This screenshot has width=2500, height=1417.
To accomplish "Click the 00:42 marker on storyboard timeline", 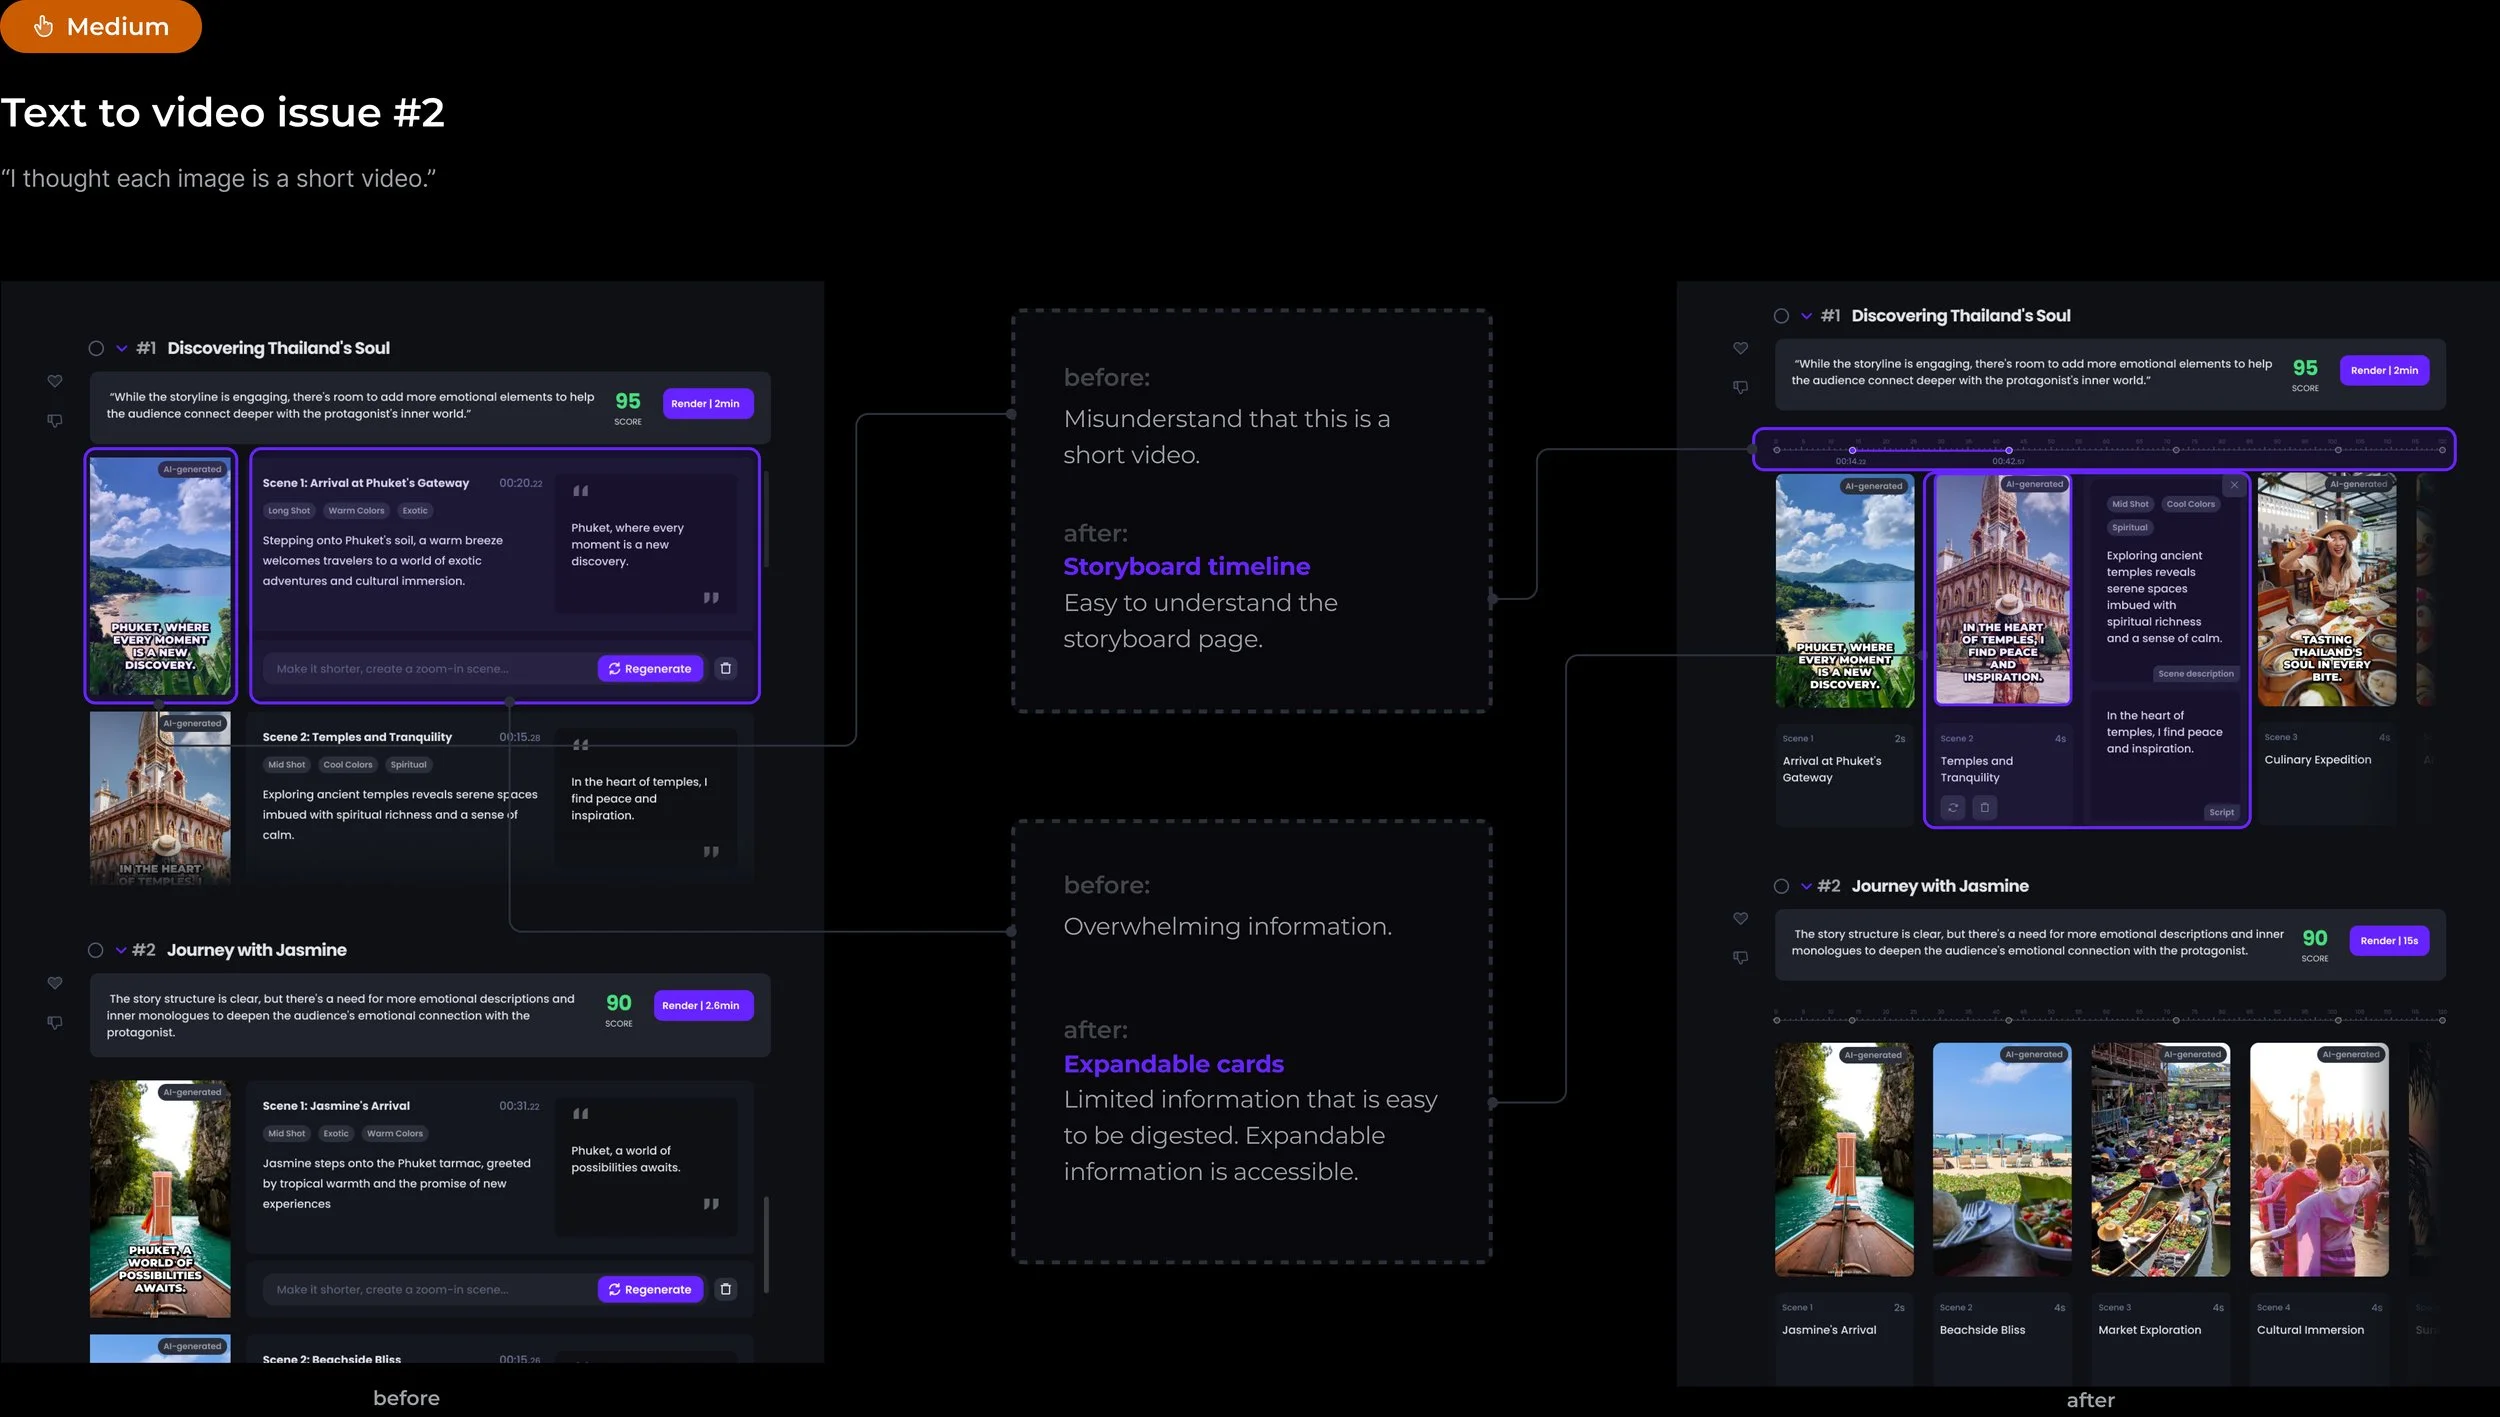I will pos(2008,451).
